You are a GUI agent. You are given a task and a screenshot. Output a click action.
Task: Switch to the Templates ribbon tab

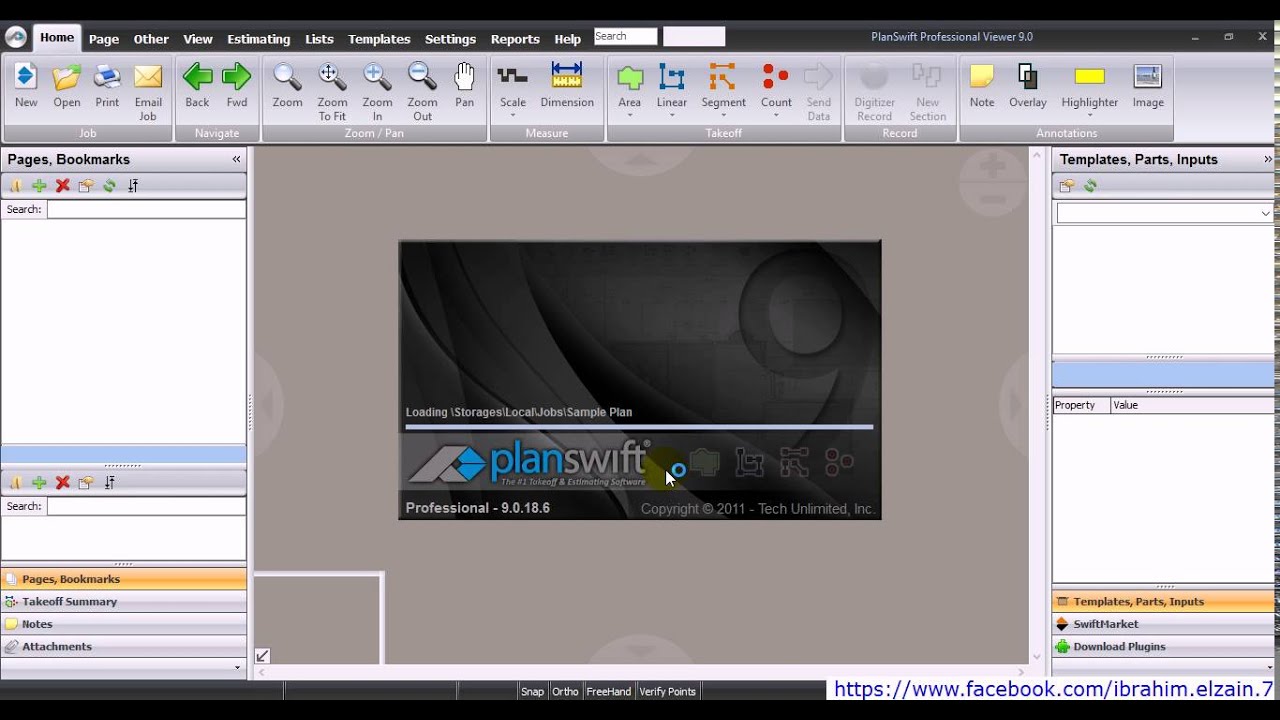pyautogui.click(x=379, y=39)
